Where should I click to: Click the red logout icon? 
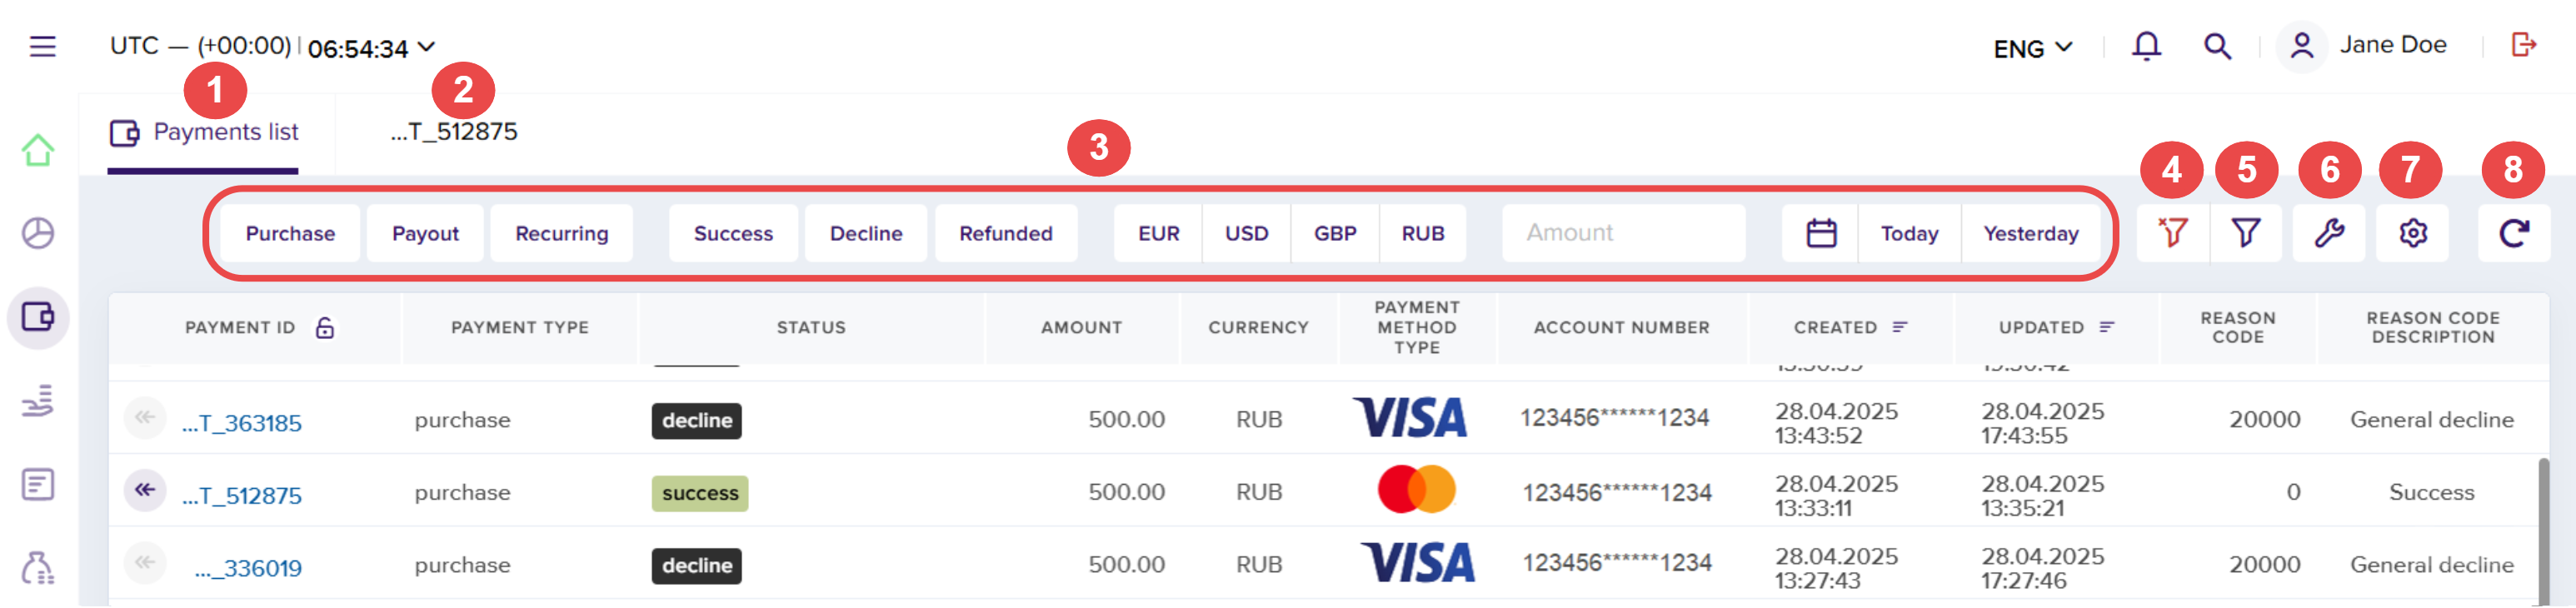point(2523,45)
